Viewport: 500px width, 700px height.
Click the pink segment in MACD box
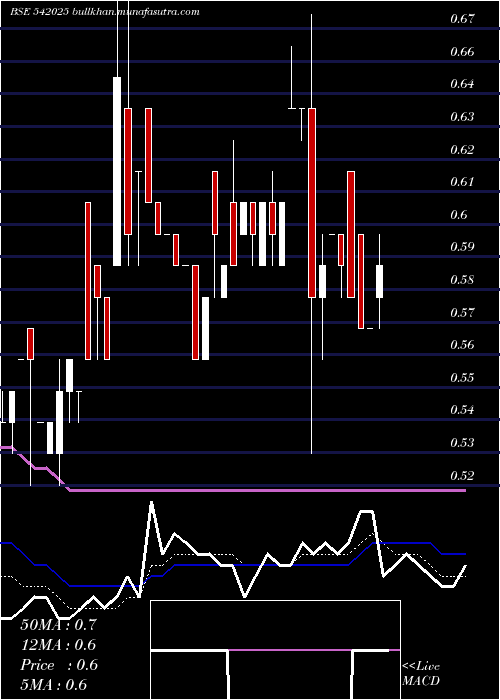tap(290, 650)
